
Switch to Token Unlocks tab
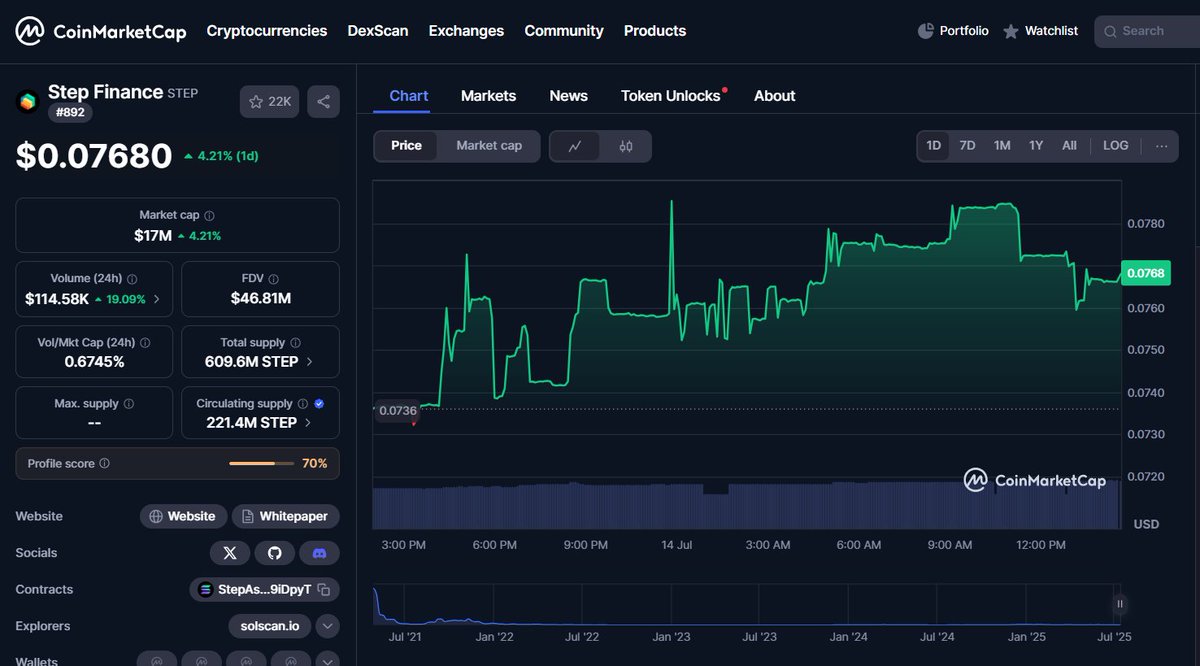pyautogui.click(x=671, y=96)
